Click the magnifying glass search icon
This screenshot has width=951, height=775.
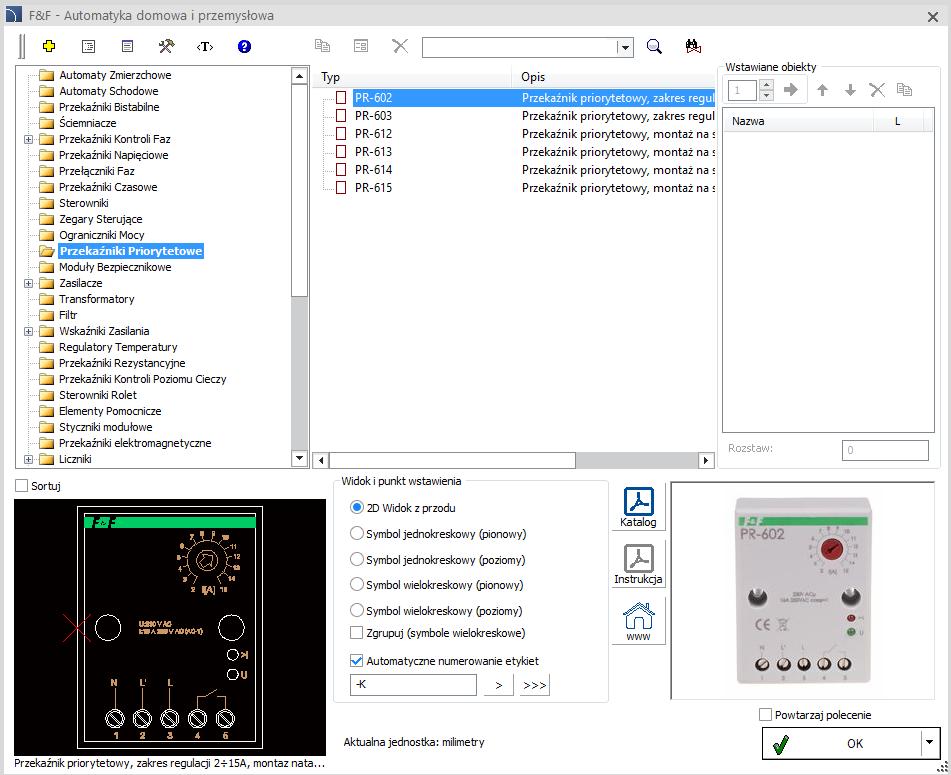pyautogui.click(x=654, y=46)
